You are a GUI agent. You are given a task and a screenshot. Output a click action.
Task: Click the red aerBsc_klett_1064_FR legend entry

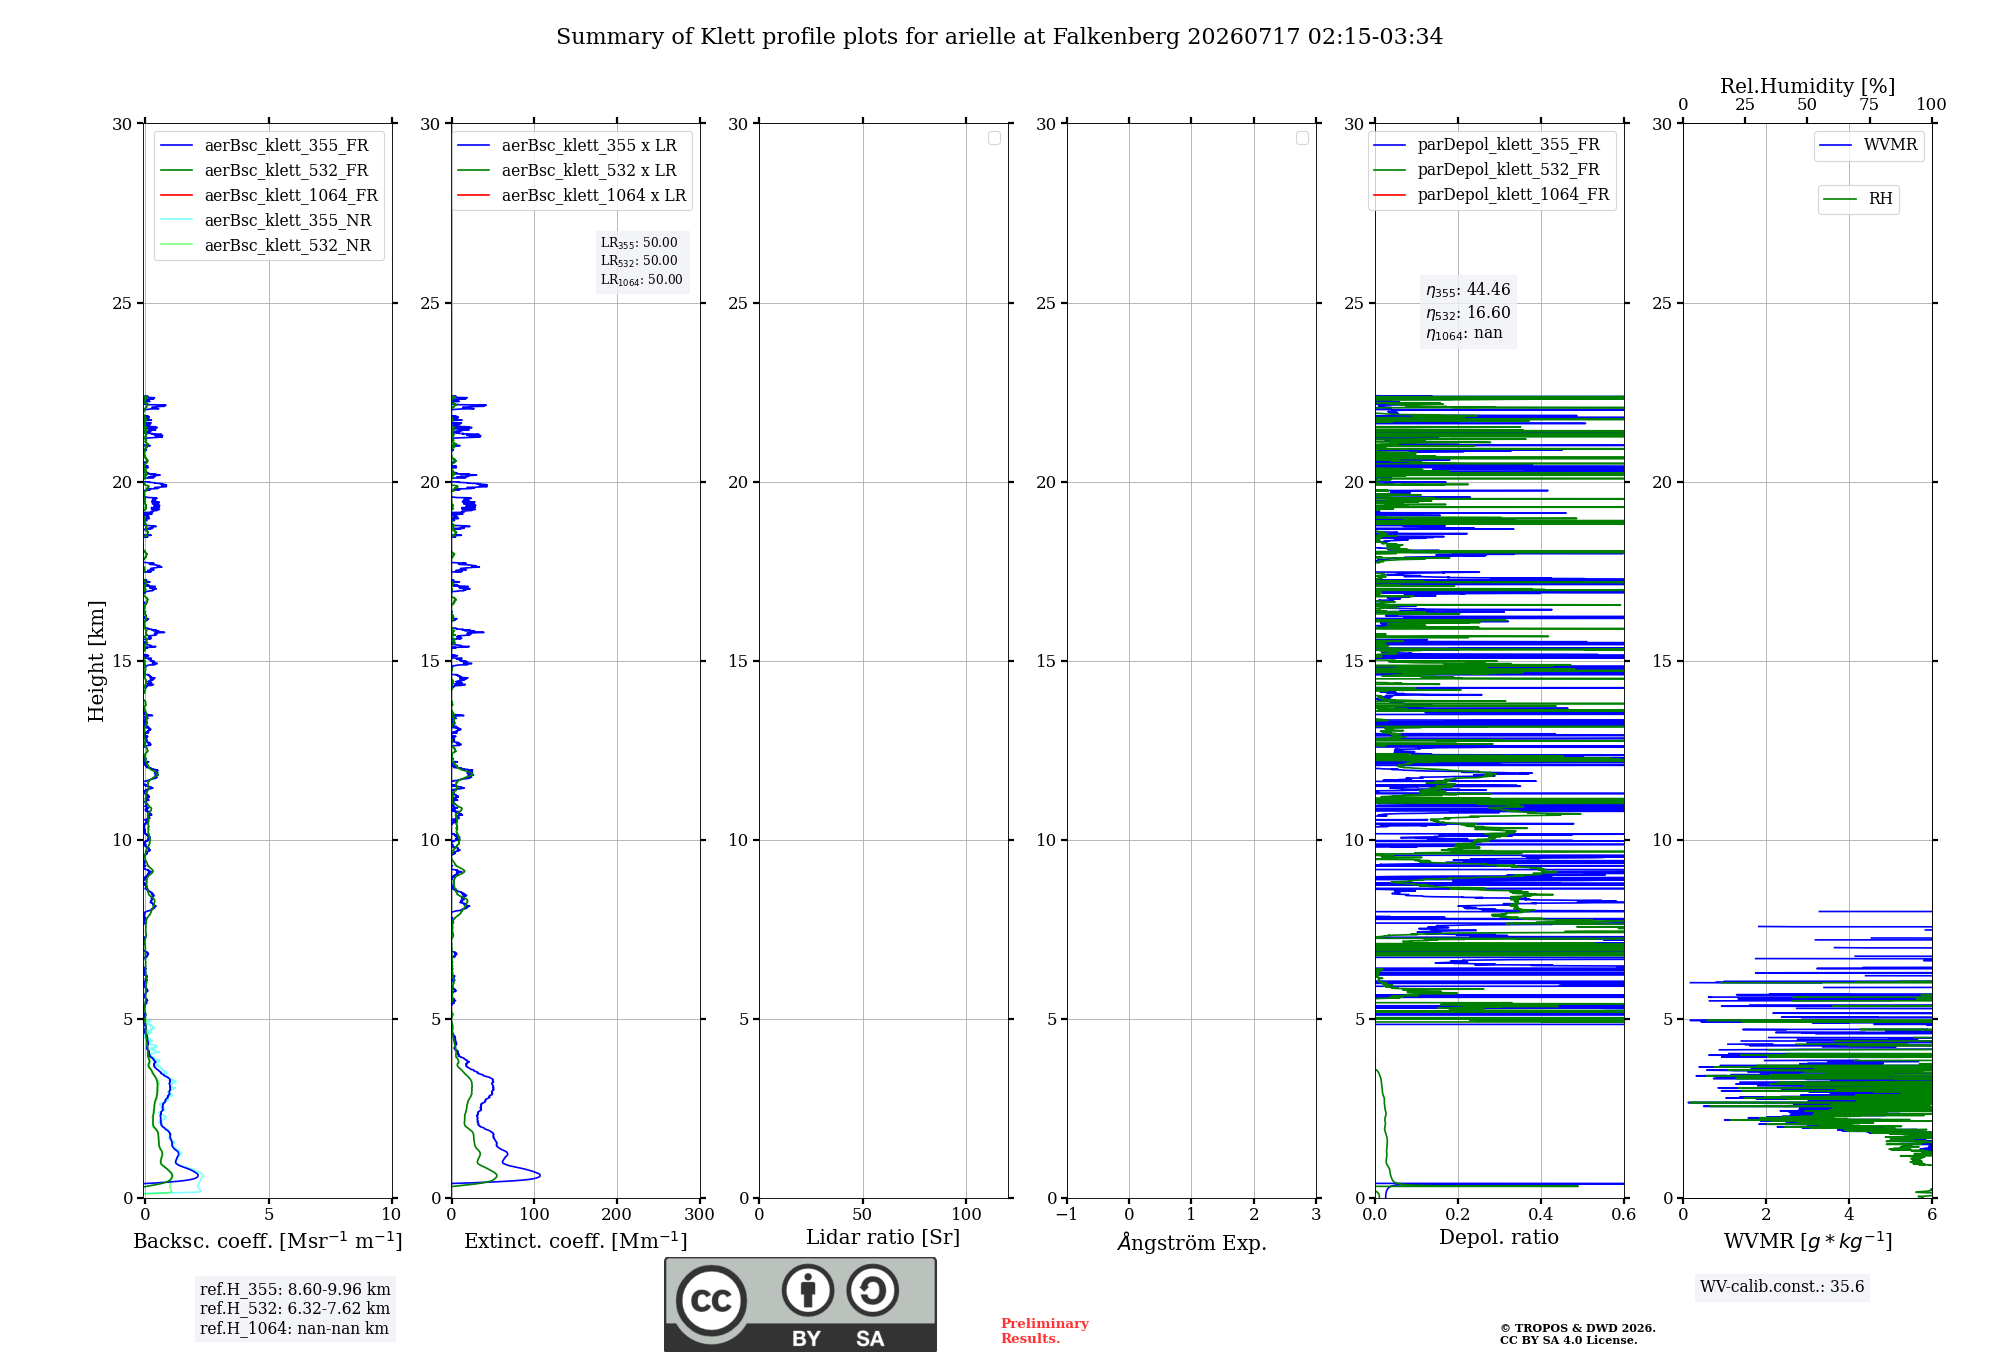(268, 195)
